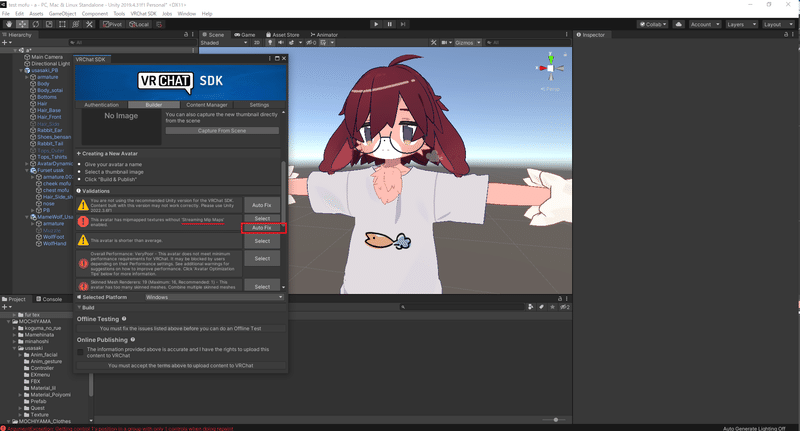Toggle Local/Global handle rotation

tap(139, 24)
